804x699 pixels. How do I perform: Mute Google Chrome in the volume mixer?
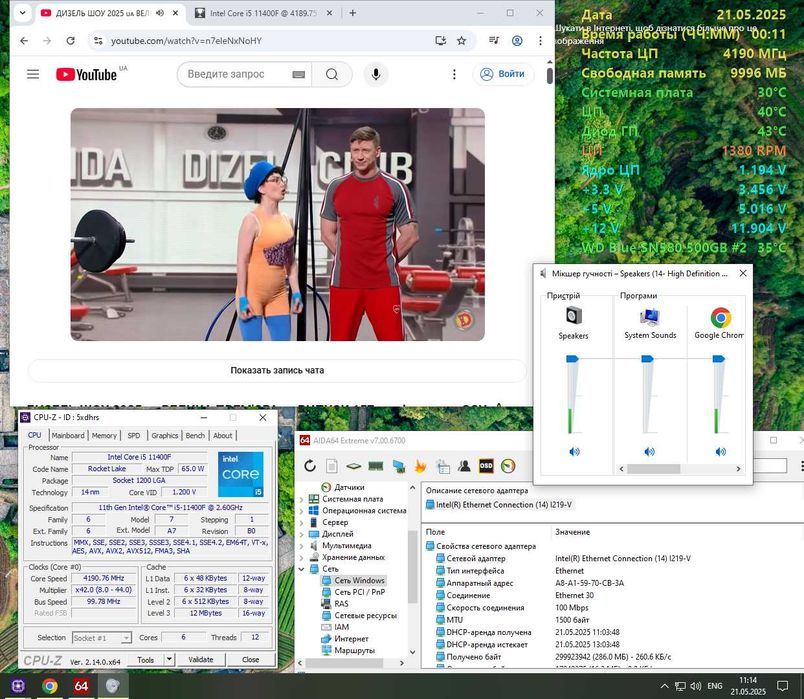point(720,452)
